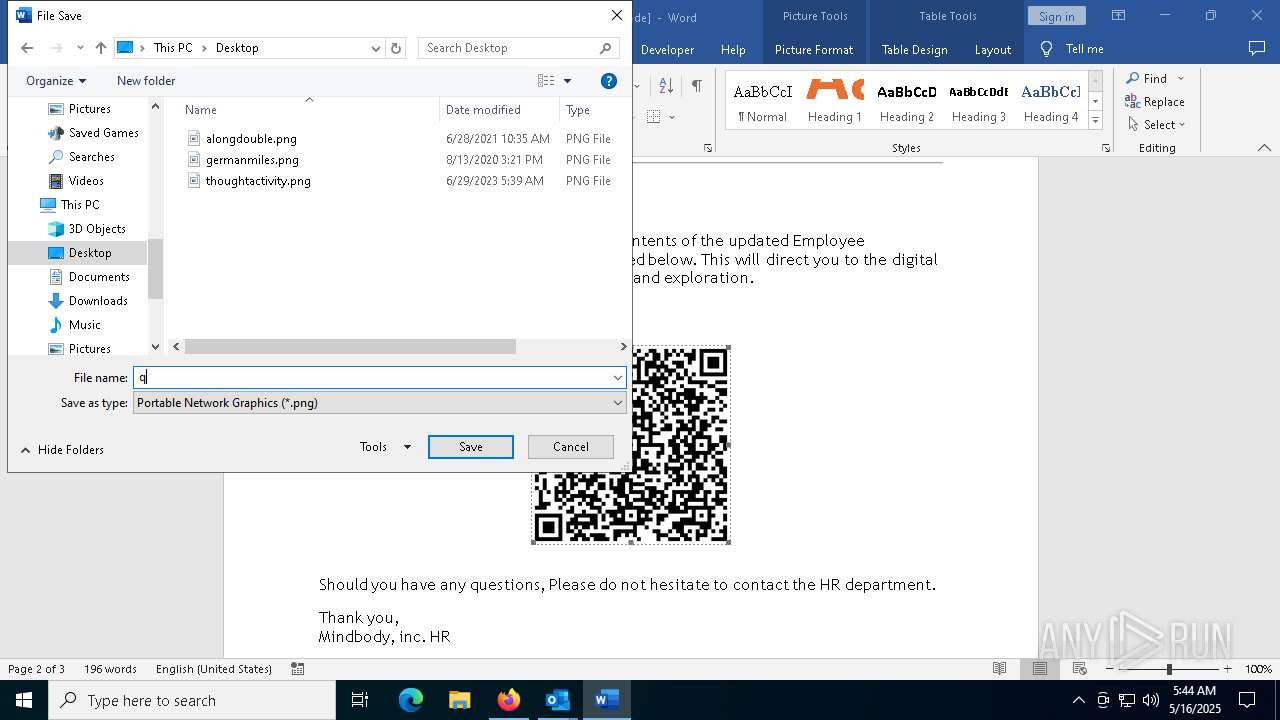Image resolution: width=1280 pixels, height=720 pixels.
Task: Cancel the File Save dialog
Action: coord(571,447)
